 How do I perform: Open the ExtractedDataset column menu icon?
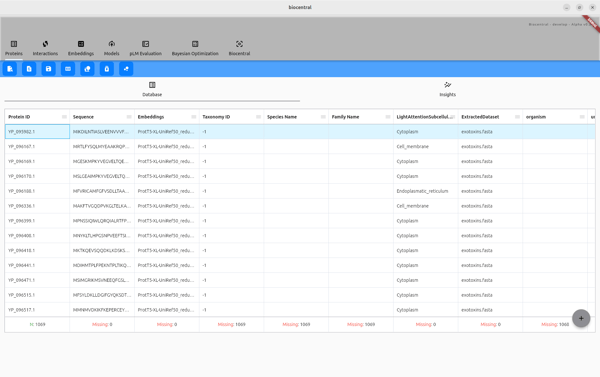pyautogui.click(x=517, y=117)
